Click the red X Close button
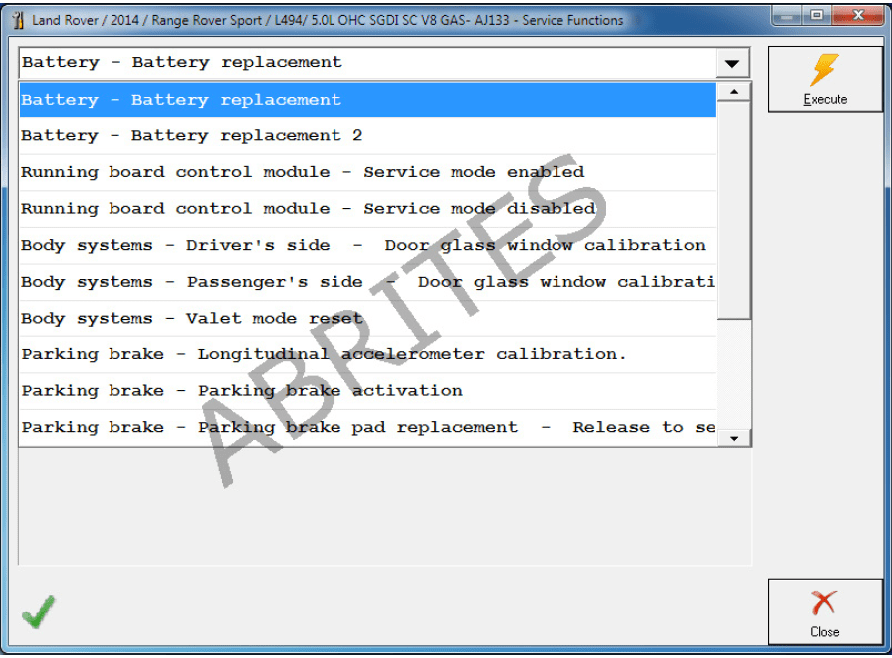This screenshot has width=892, height=658. [825, 611]
